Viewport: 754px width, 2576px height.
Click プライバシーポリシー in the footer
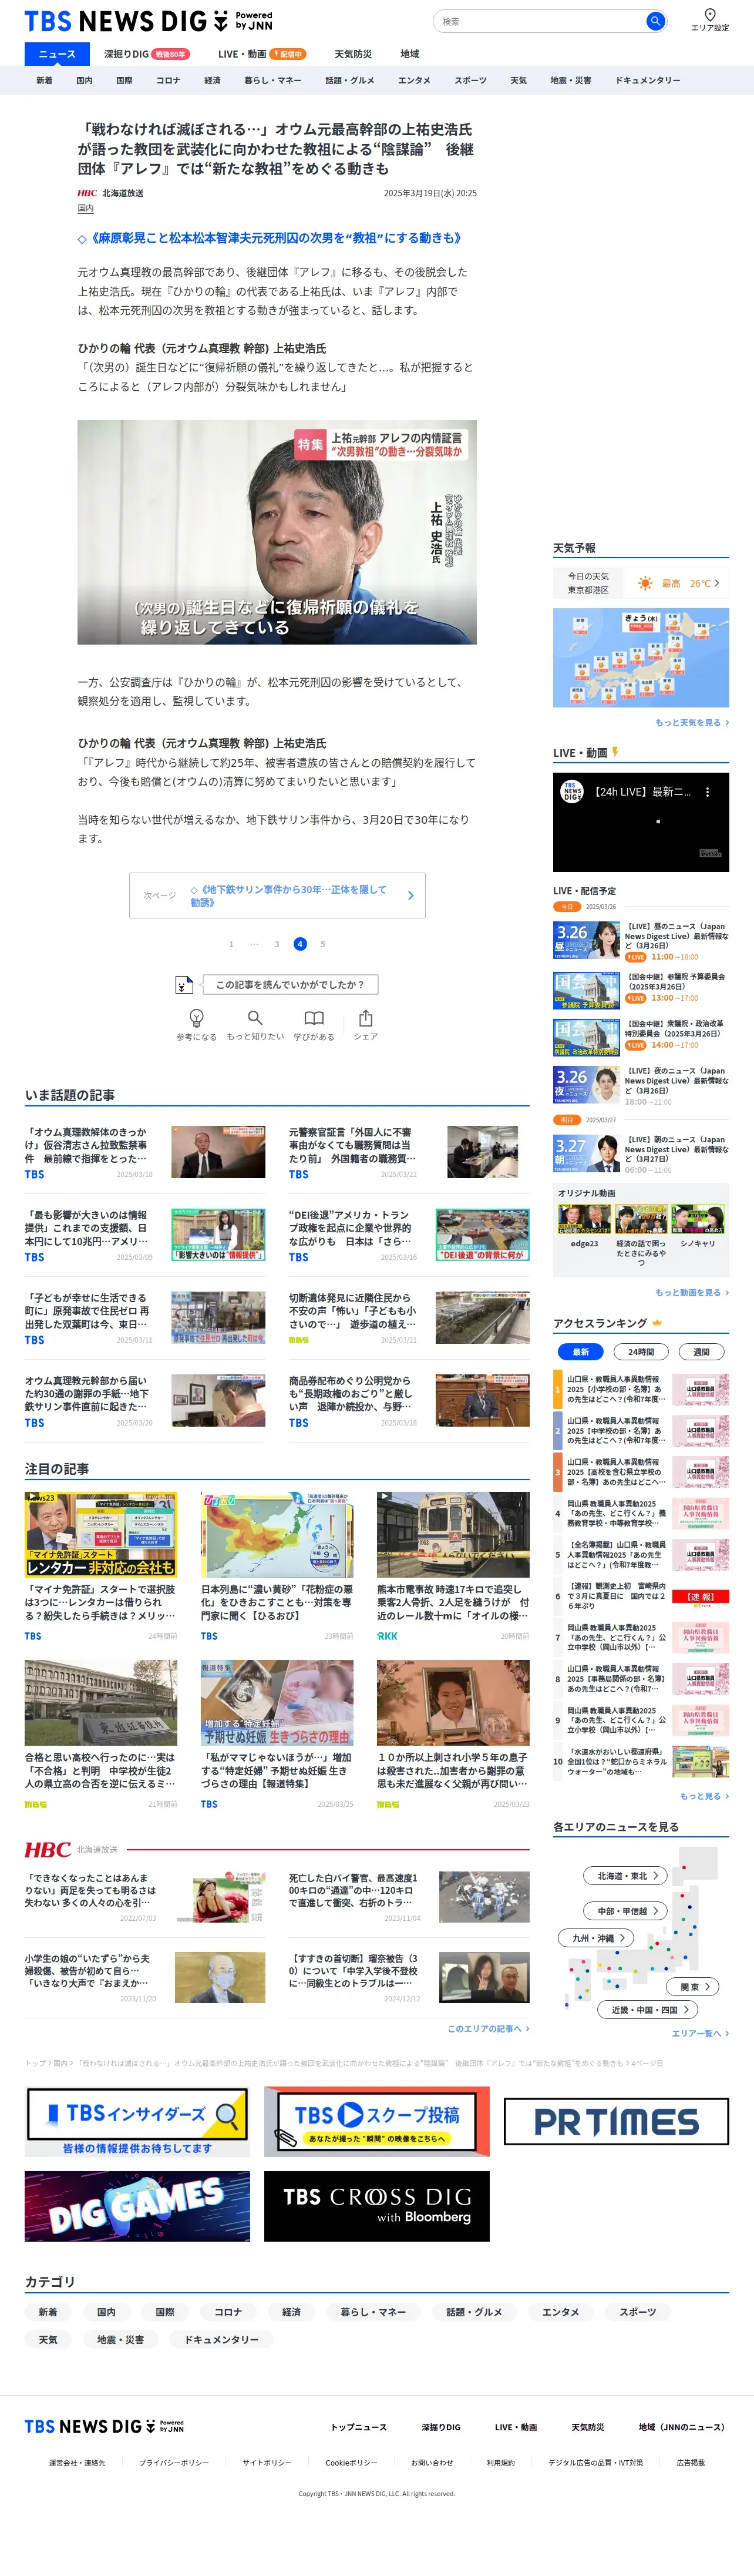(174, 2462)
